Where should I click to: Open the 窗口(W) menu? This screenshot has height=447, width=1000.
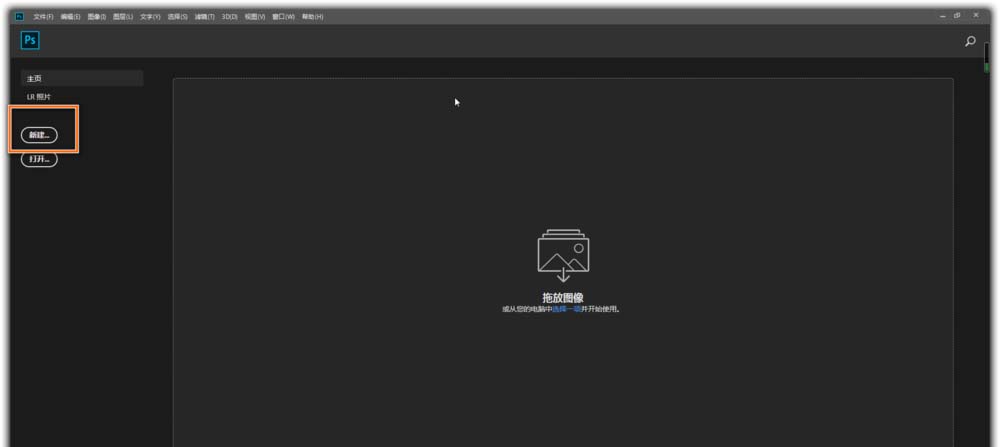tap(283, 17)
